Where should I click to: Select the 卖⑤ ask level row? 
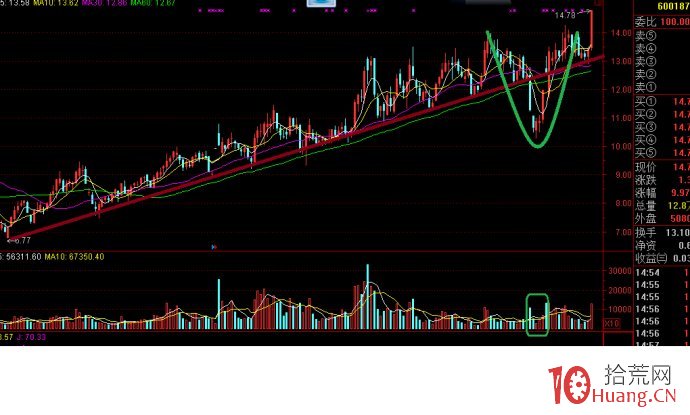(662, 35)
